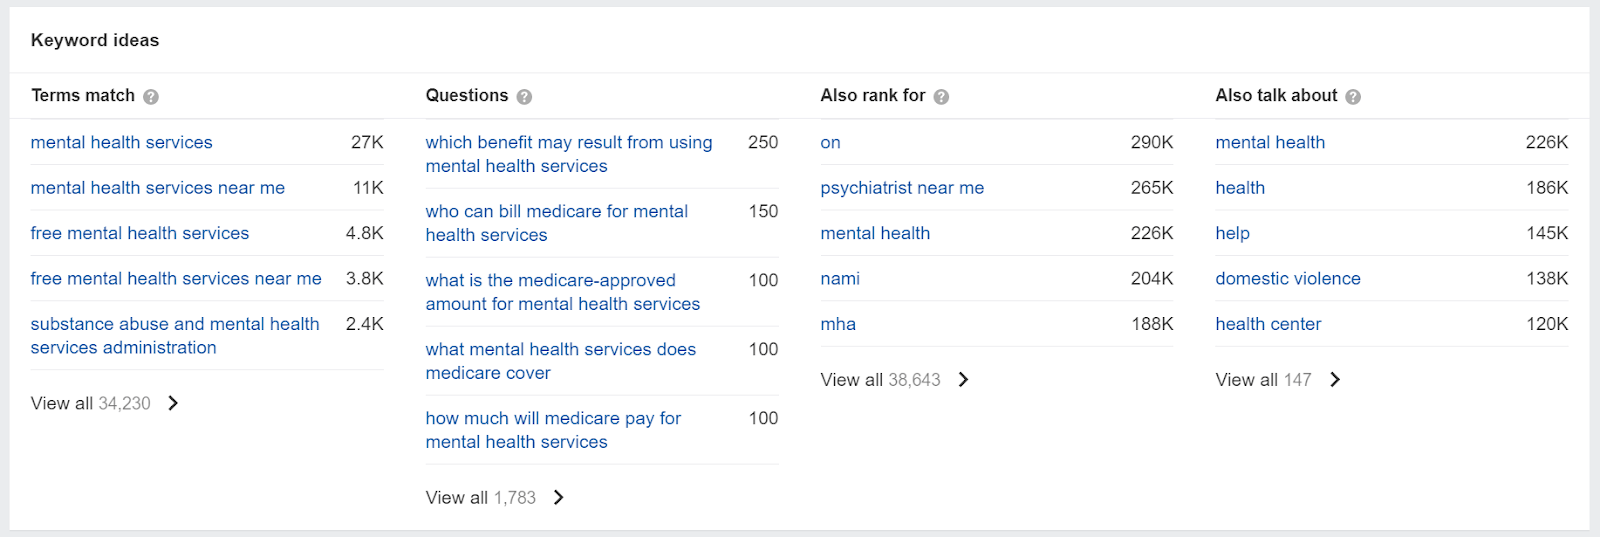Show the Also rank for help icon
The image size is (1600, 537).
pos(941,97)
